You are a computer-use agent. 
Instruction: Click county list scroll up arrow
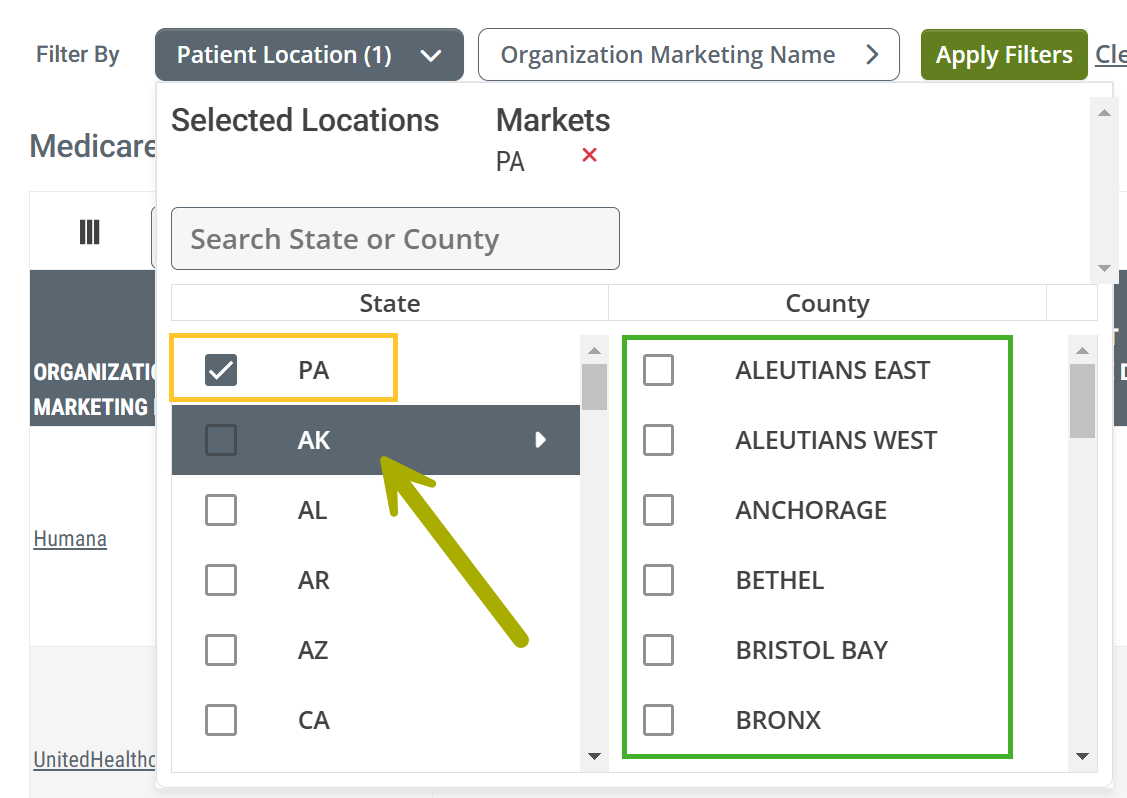click(1082, 351)
